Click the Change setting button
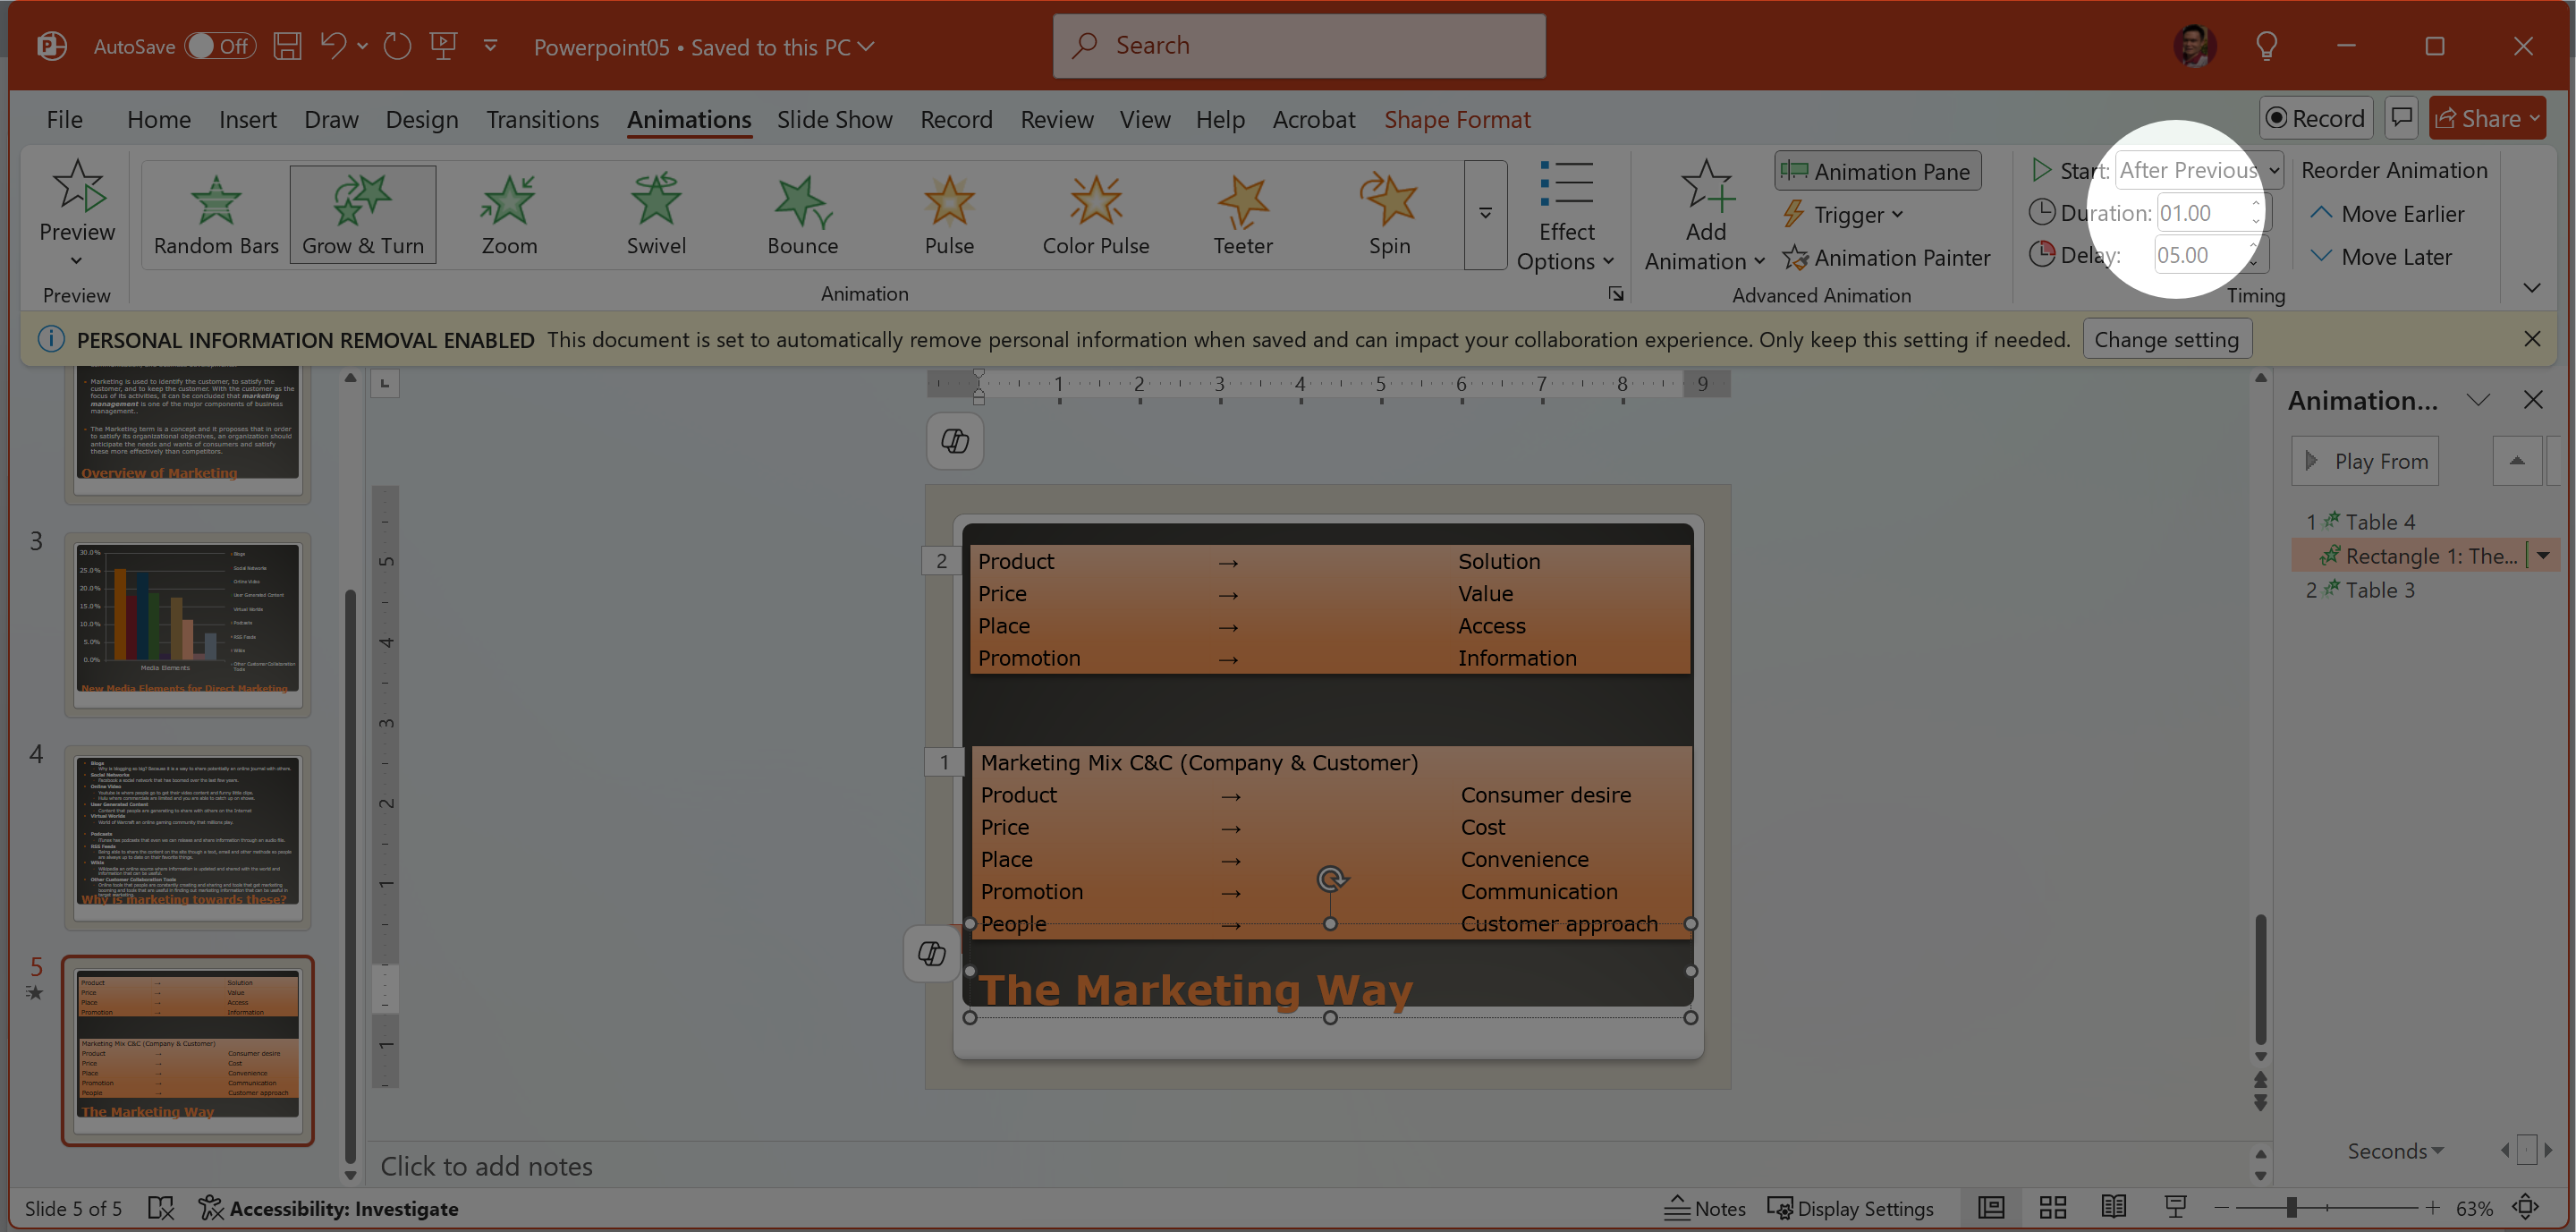Screen dimensions: 2576x1232 click(x=2166, y=340)
